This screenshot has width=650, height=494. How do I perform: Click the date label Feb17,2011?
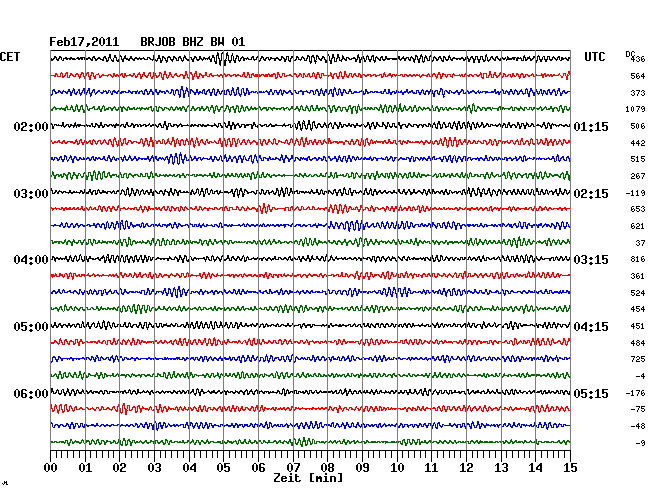84,42
